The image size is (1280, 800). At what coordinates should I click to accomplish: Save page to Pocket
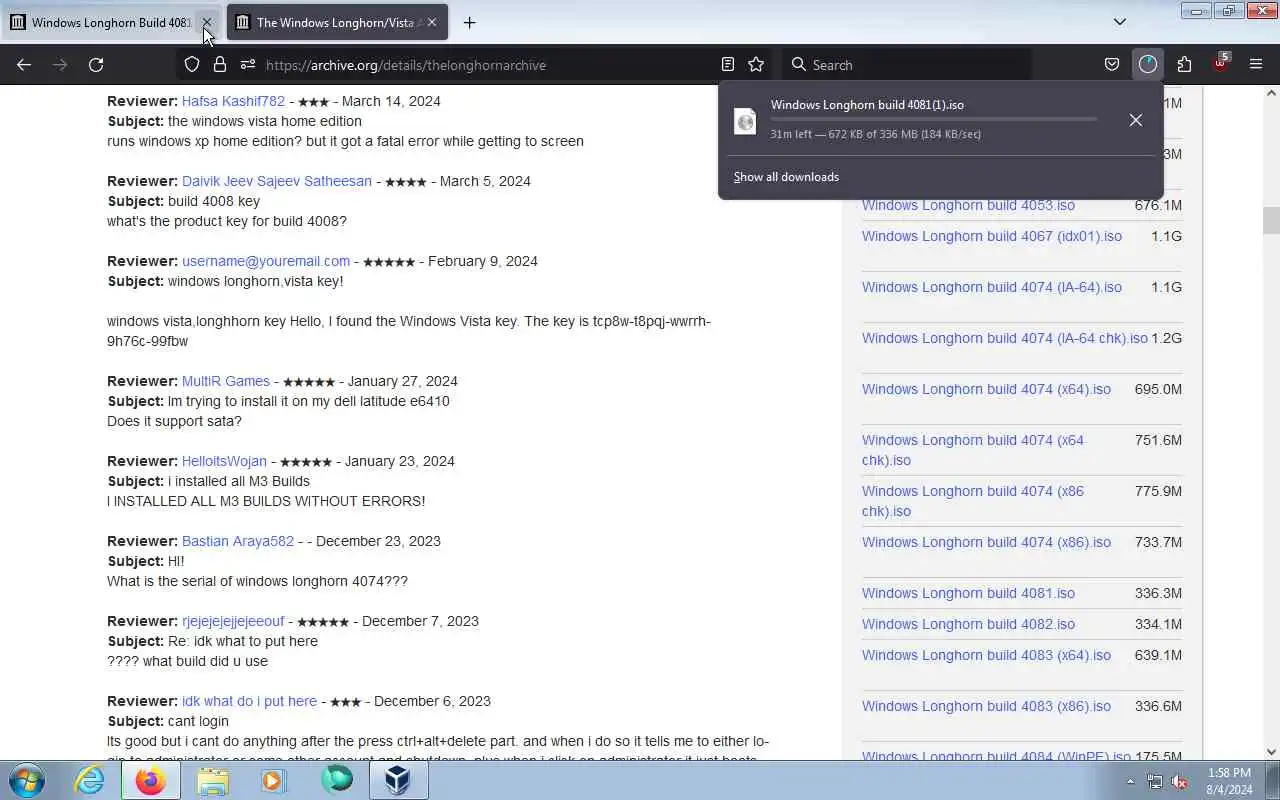point(1111,65)
